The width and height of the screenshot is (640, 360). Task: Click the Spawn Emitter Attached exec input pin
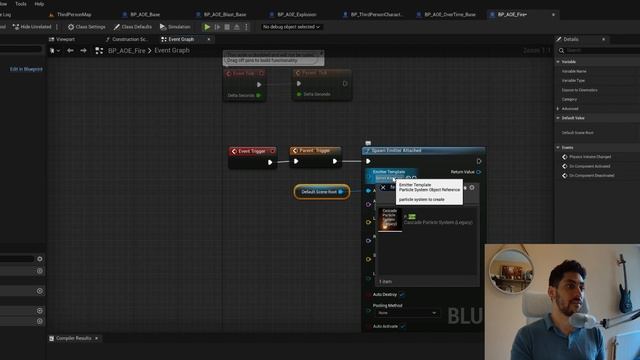pos(368,161)
